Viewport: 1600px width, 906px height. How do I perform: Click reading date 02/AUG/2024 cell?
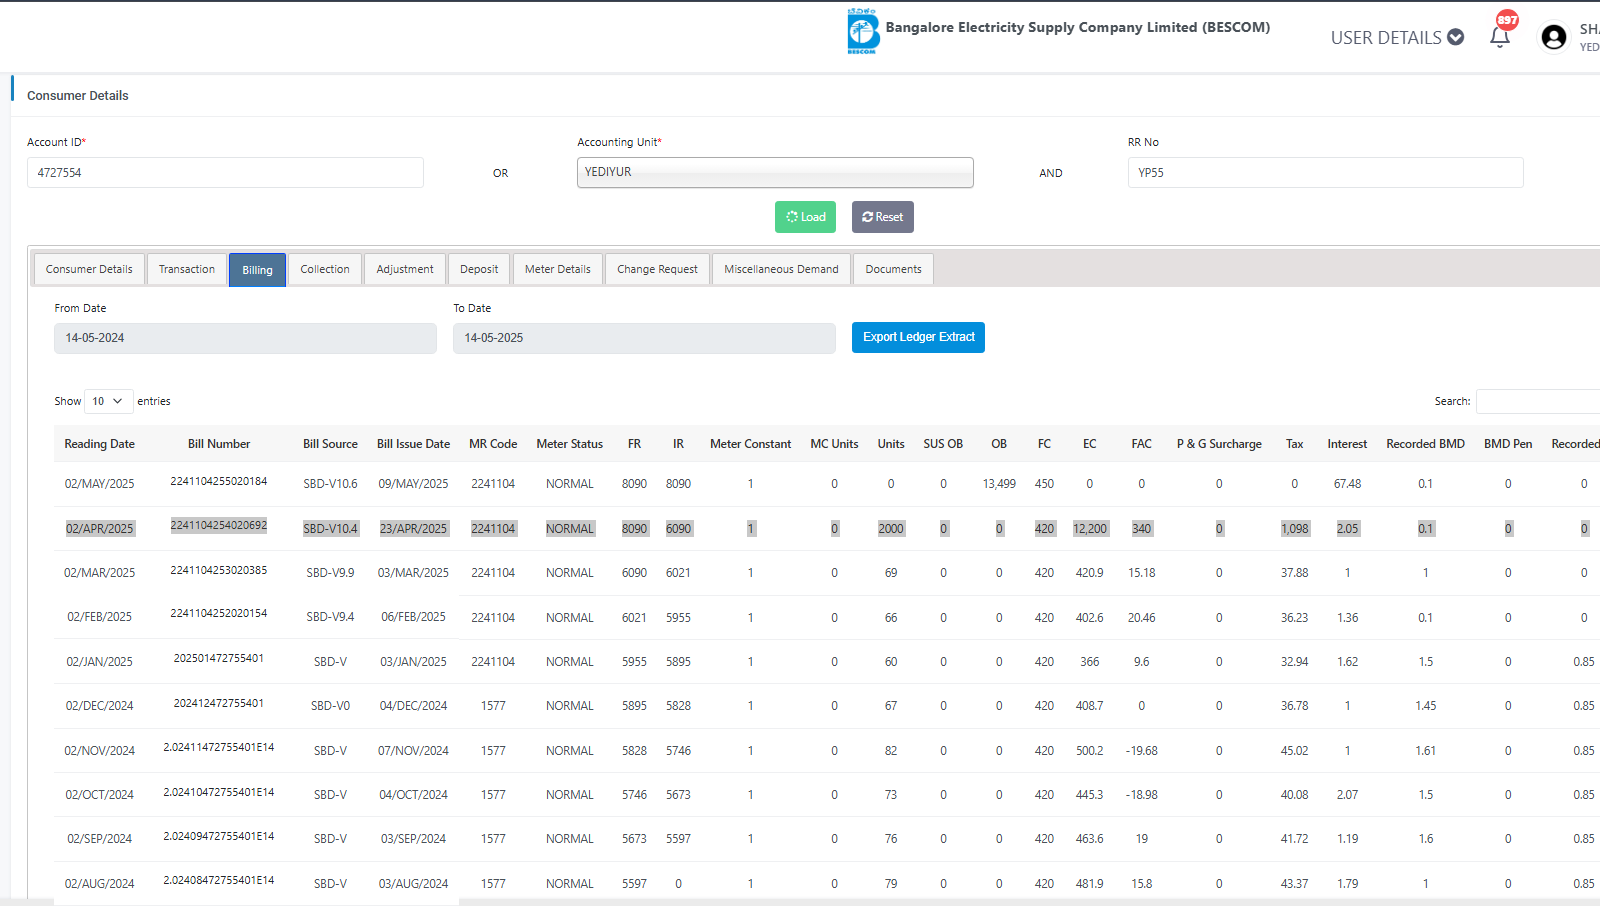(99, 884)
